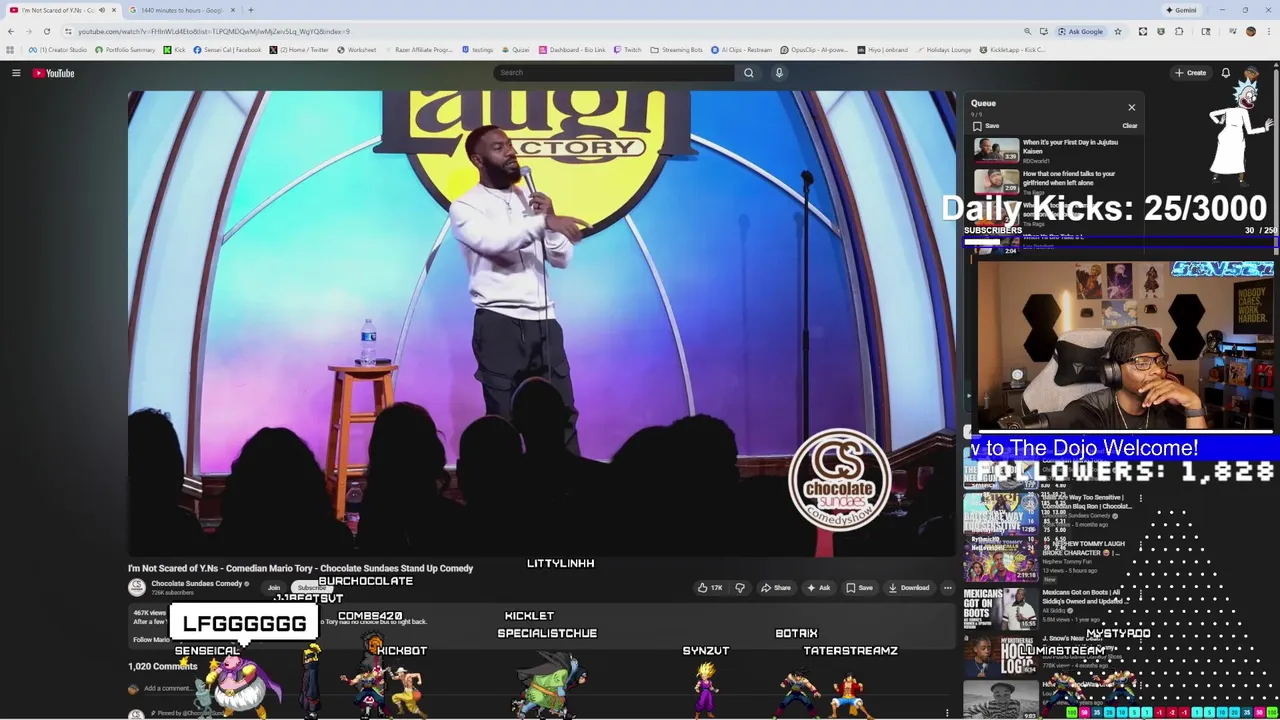
Task: Download the video
Action: point(909,588)
